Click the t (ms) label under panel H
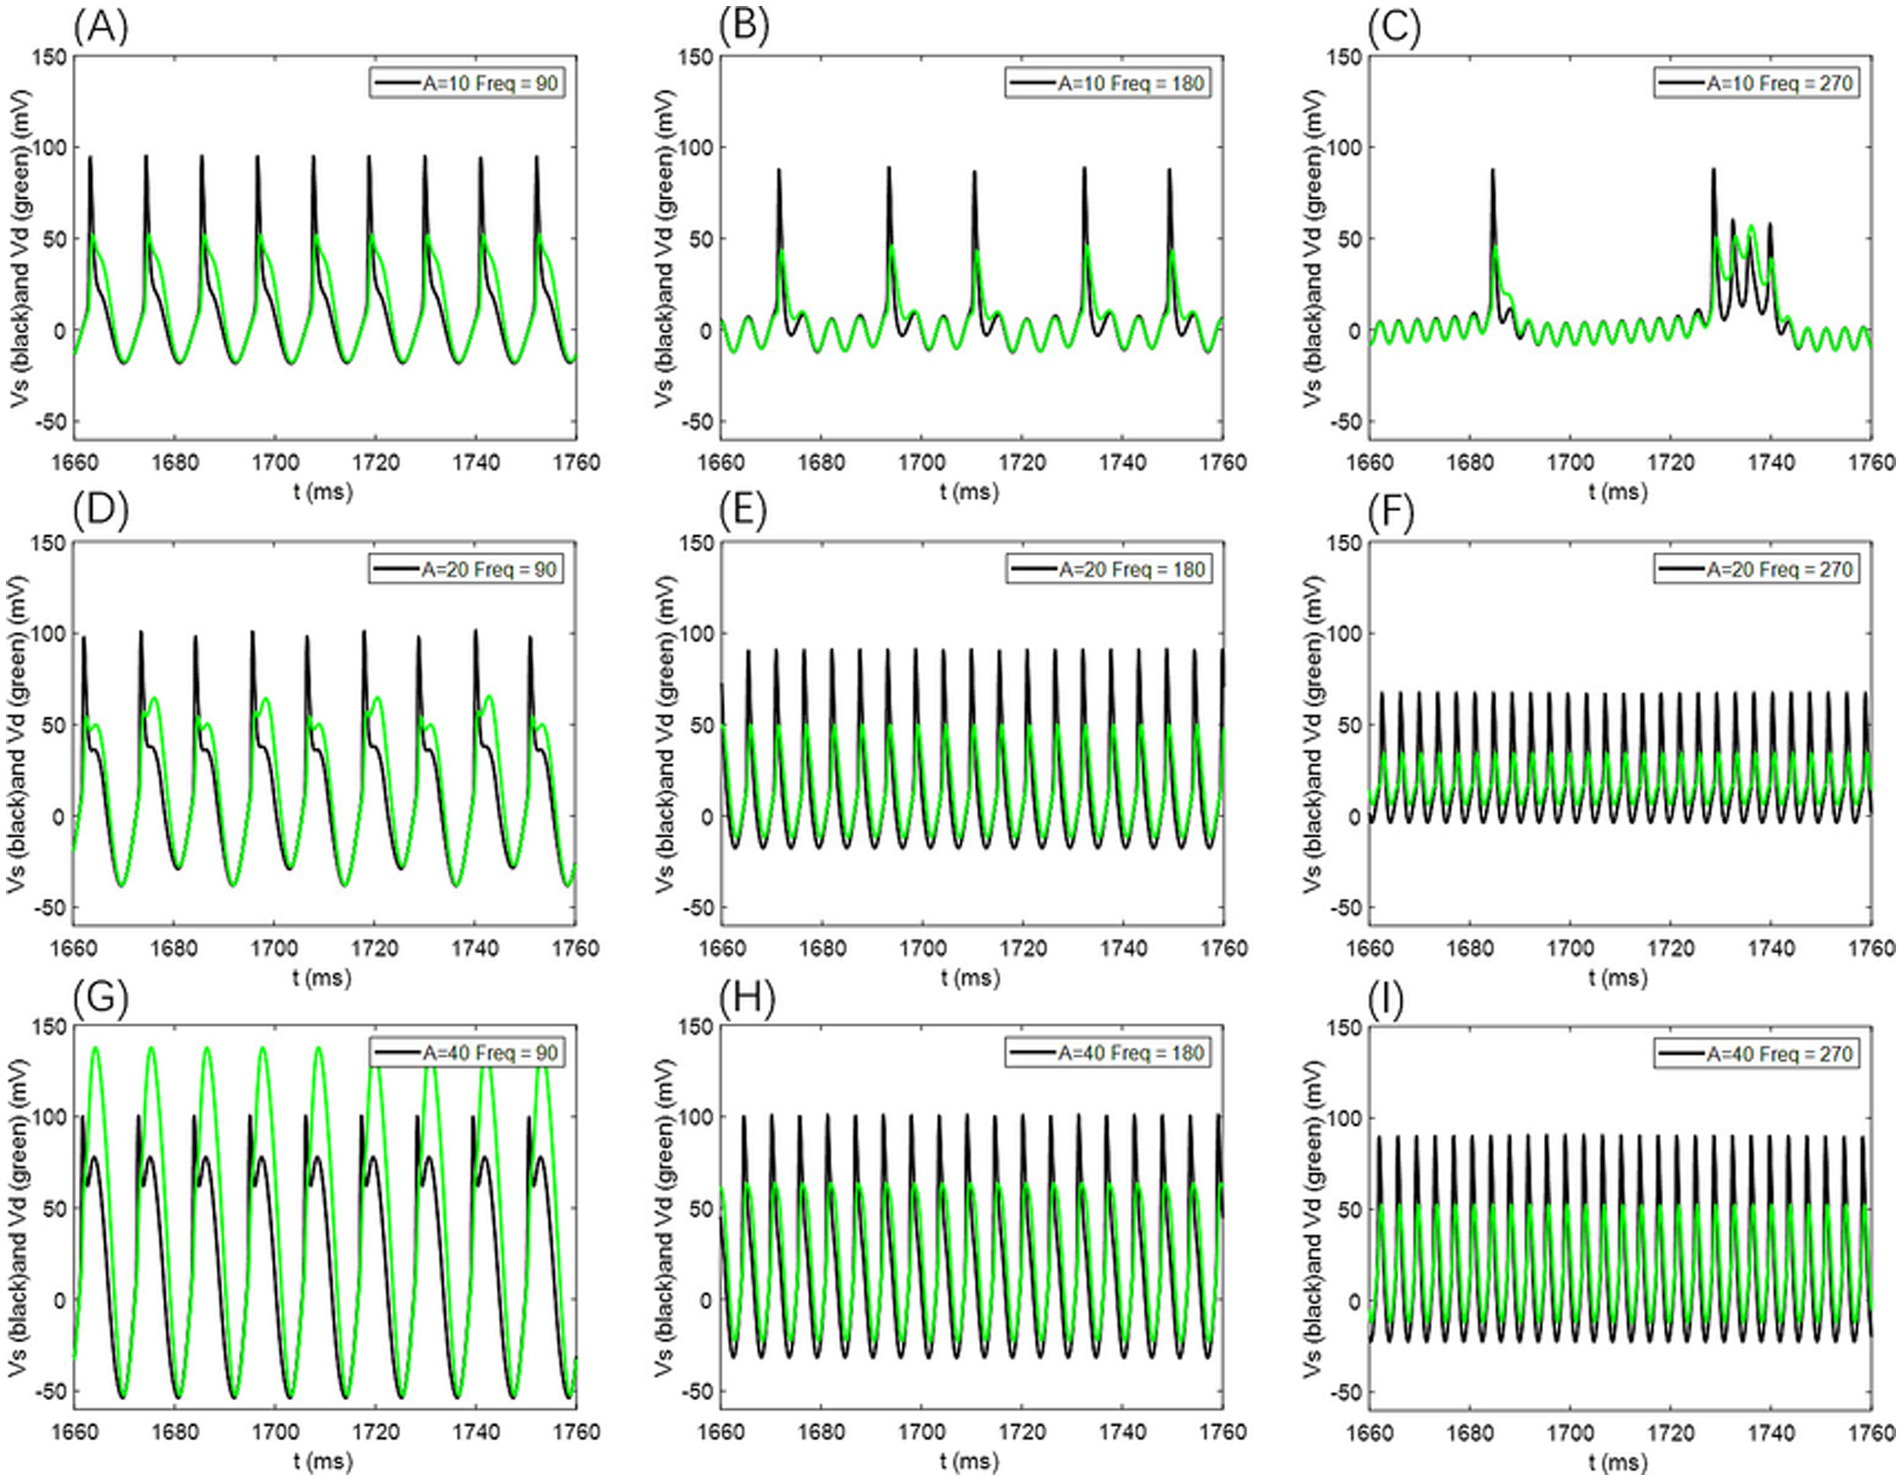This screenshot has height=1481, width=1902. coord(970,1461)
